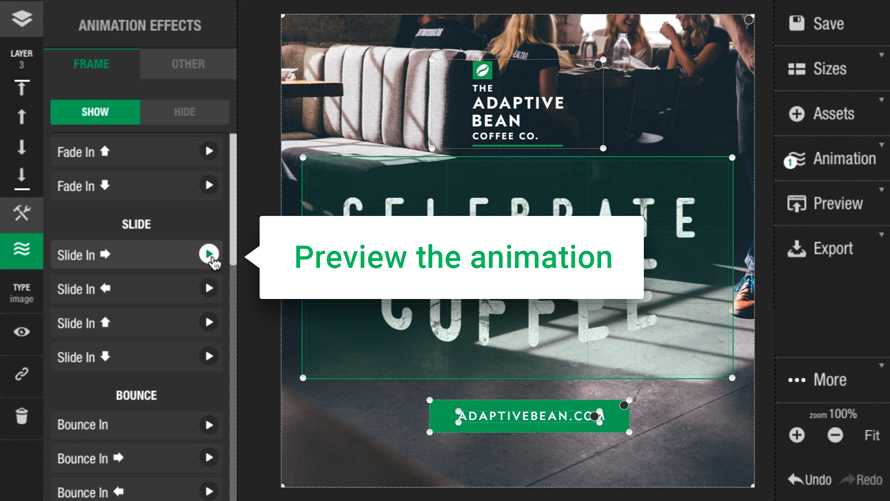Choose plain Bounce In effect
Viewport: 890px width, 501px height.
pos(136,424)
